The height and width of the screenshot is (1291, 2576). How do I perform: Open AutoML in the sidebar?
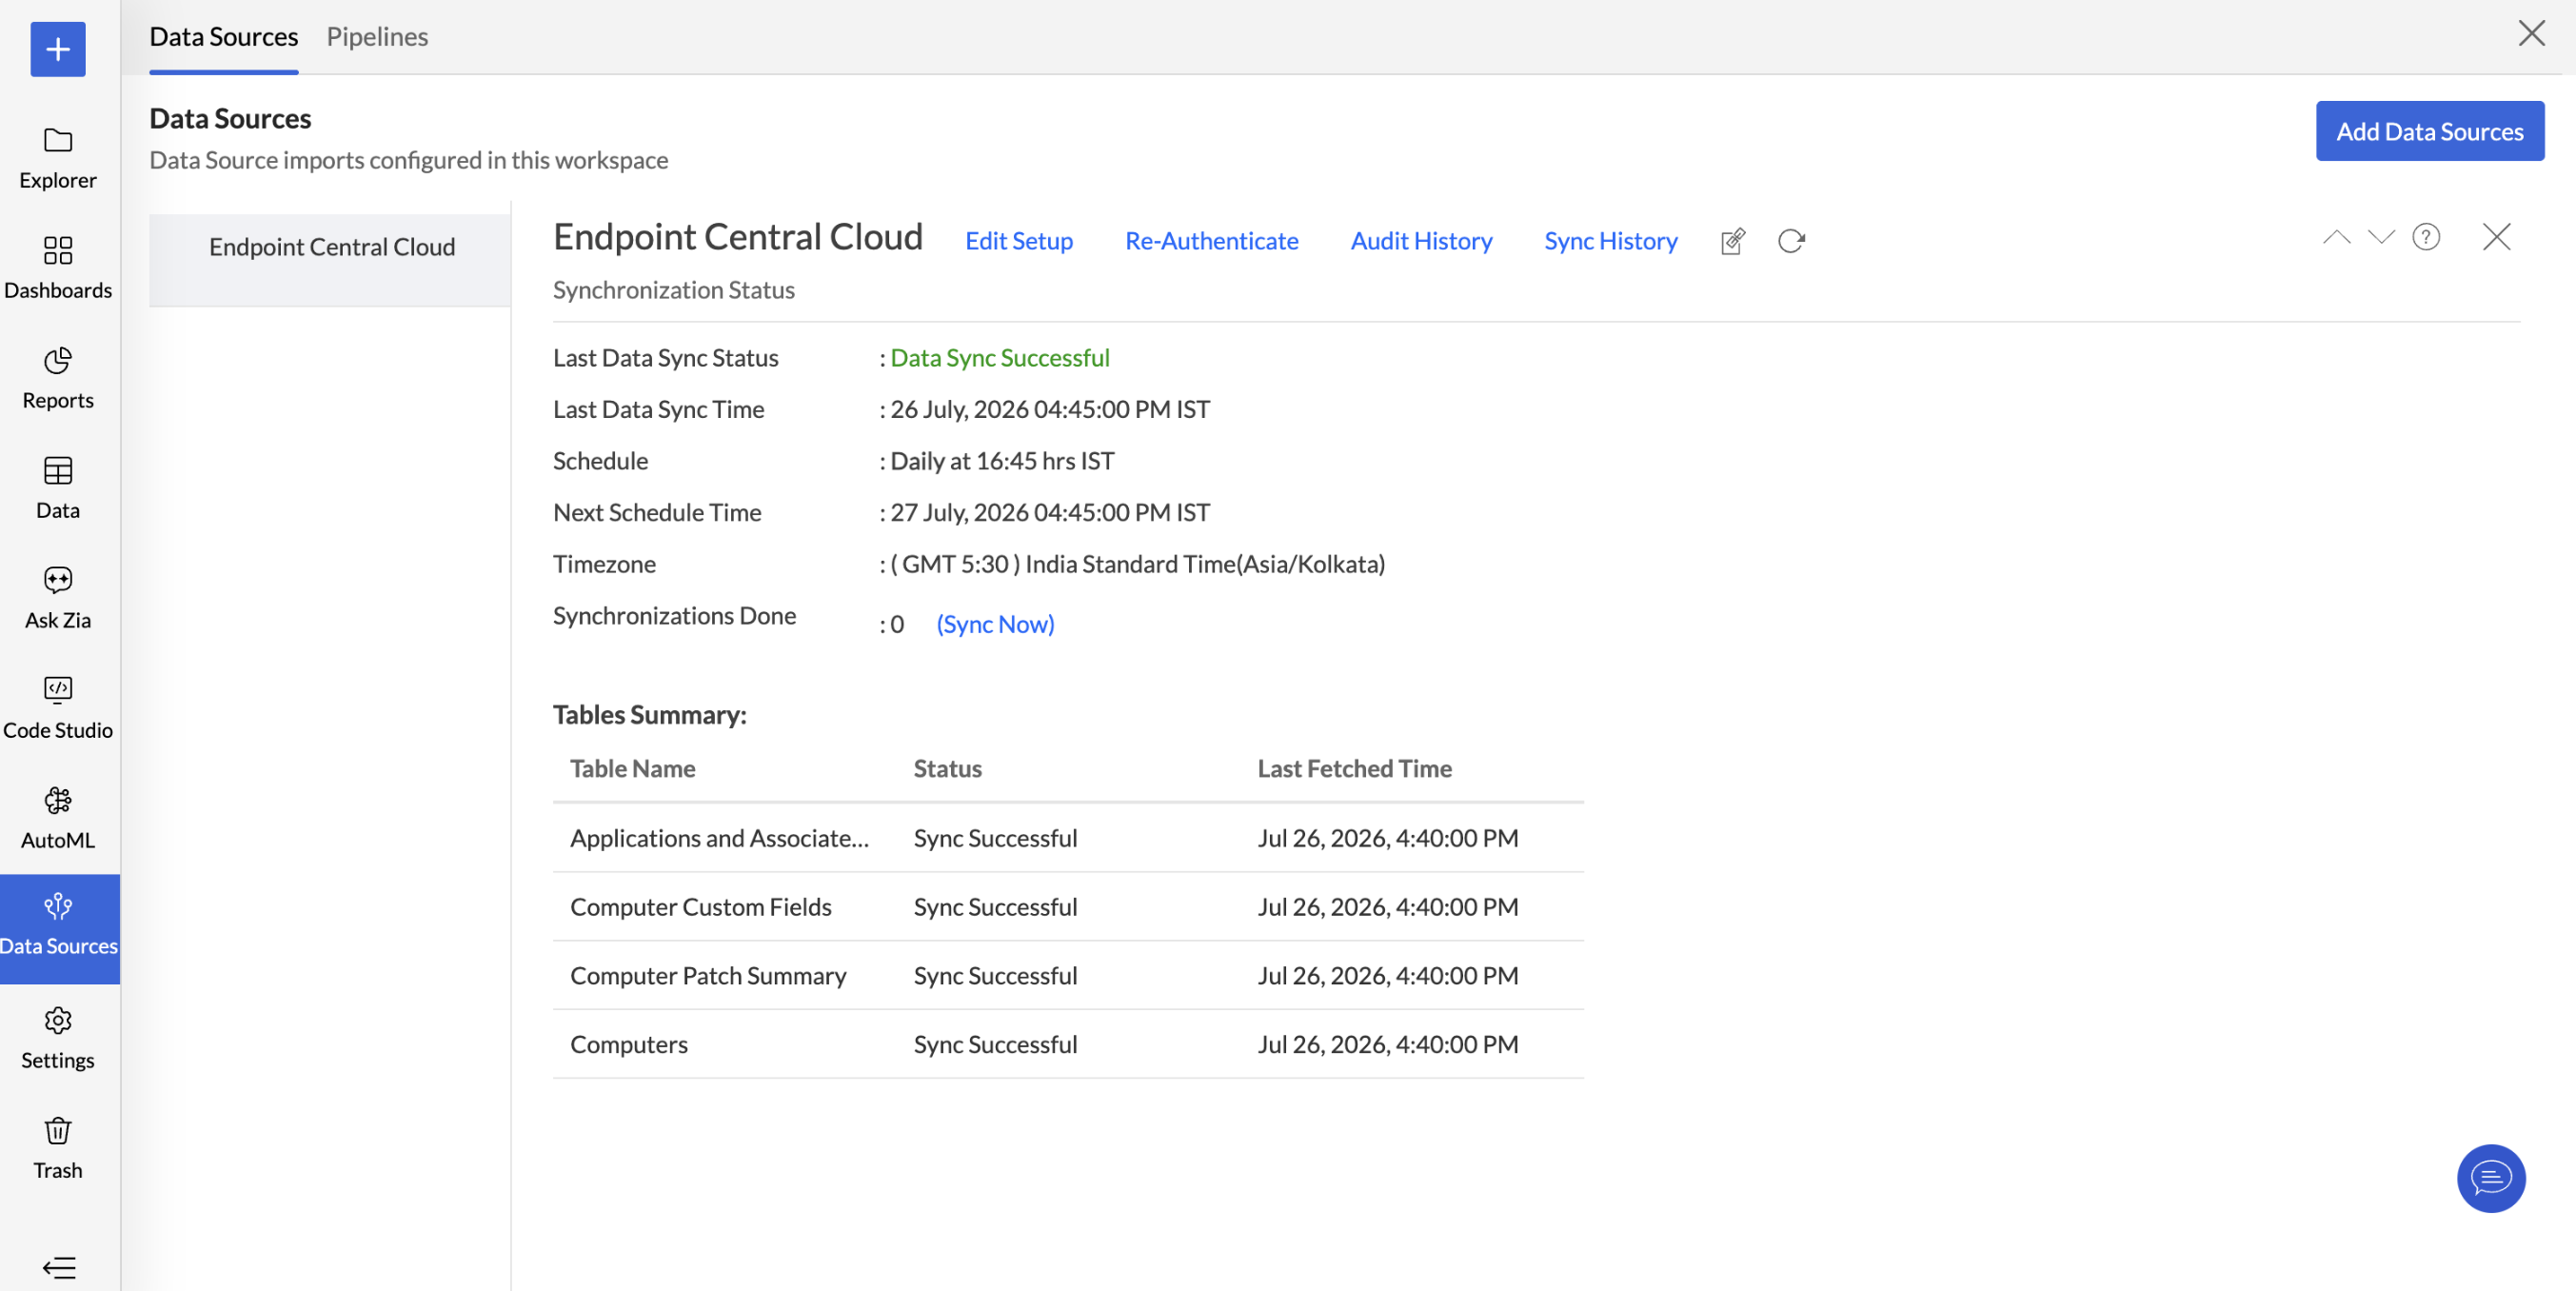point(58,818)
